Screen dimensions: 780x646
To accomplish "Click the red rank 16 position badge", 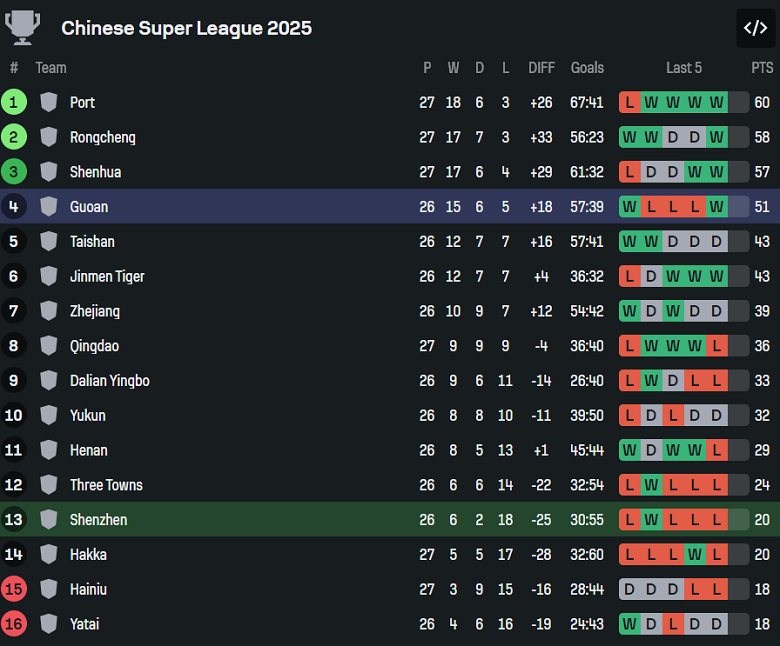I will pos(14,624).
